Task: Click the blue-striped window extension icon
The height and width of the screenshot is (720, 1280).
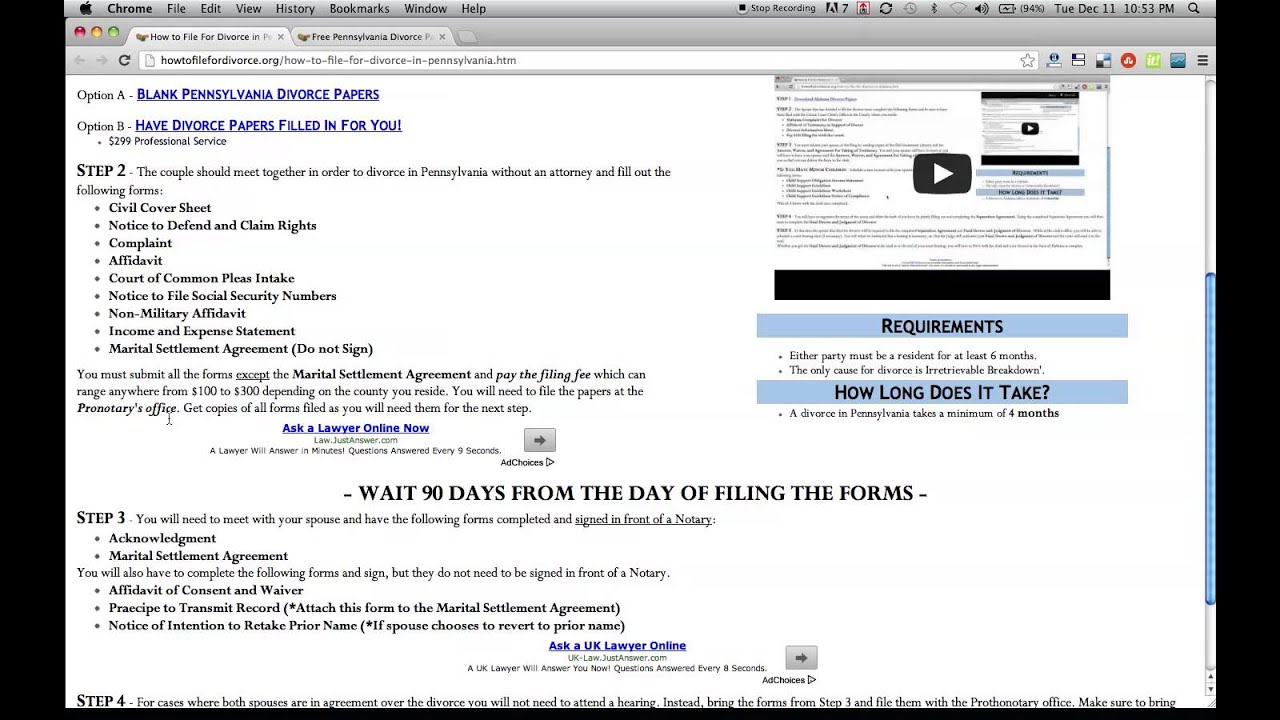Action: click(1078, 60)
